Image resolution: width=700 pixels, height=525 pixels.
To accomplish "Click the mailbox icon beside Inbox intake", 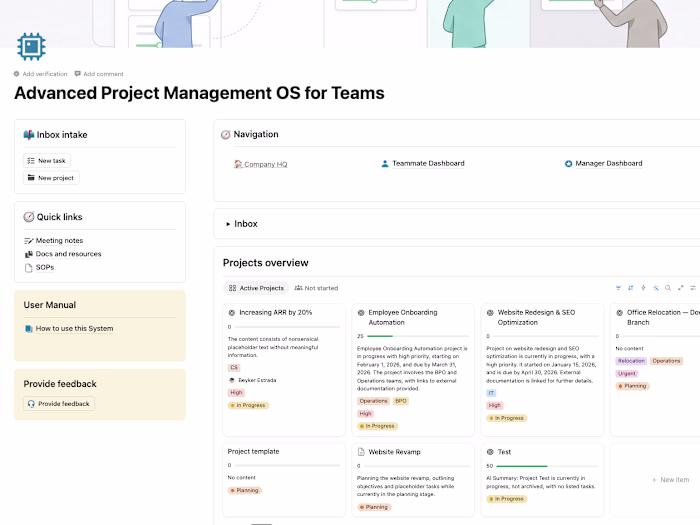I will (x=29, y=135).
